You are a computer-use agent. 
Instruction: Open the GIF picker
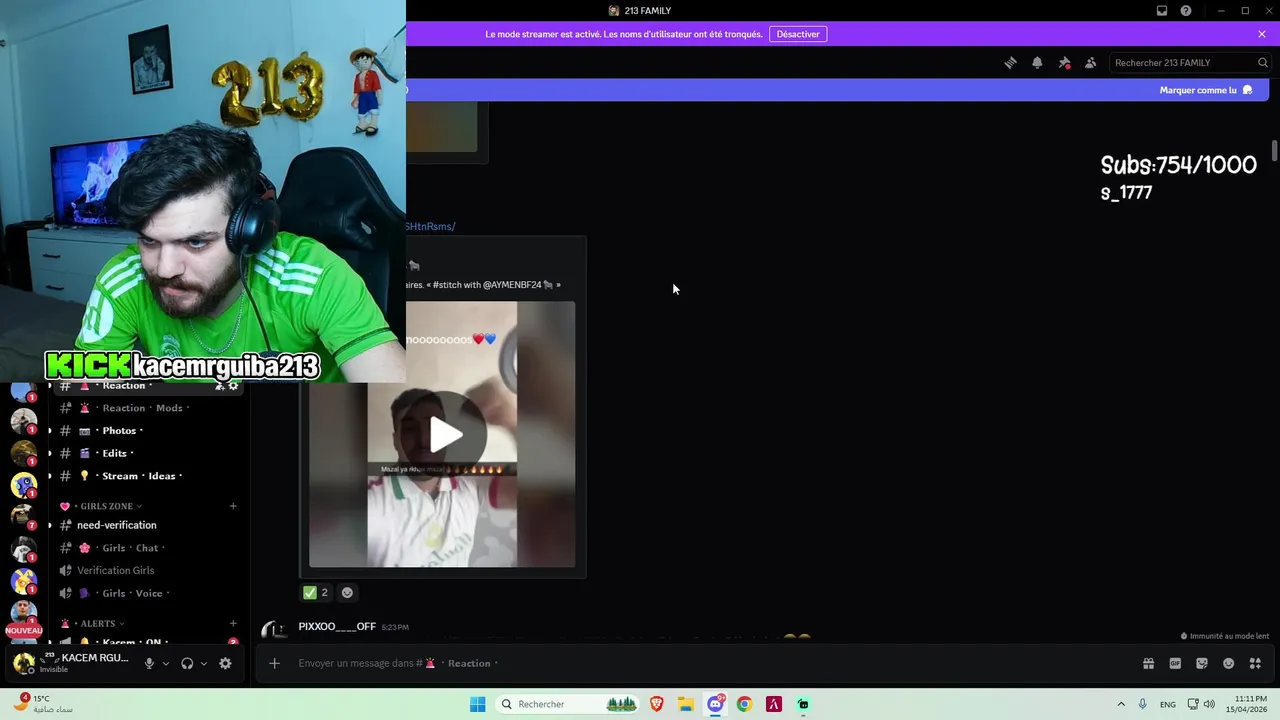pyautogui.click(x=1175, y=663)
